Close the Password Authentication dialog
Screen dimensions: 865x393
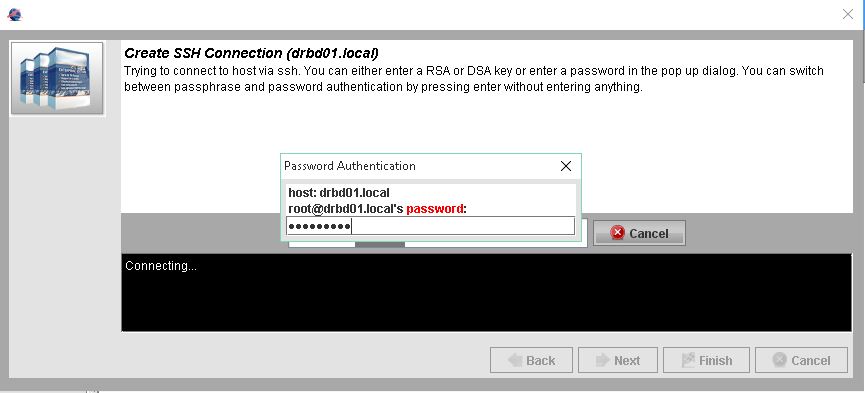point(565,166)
